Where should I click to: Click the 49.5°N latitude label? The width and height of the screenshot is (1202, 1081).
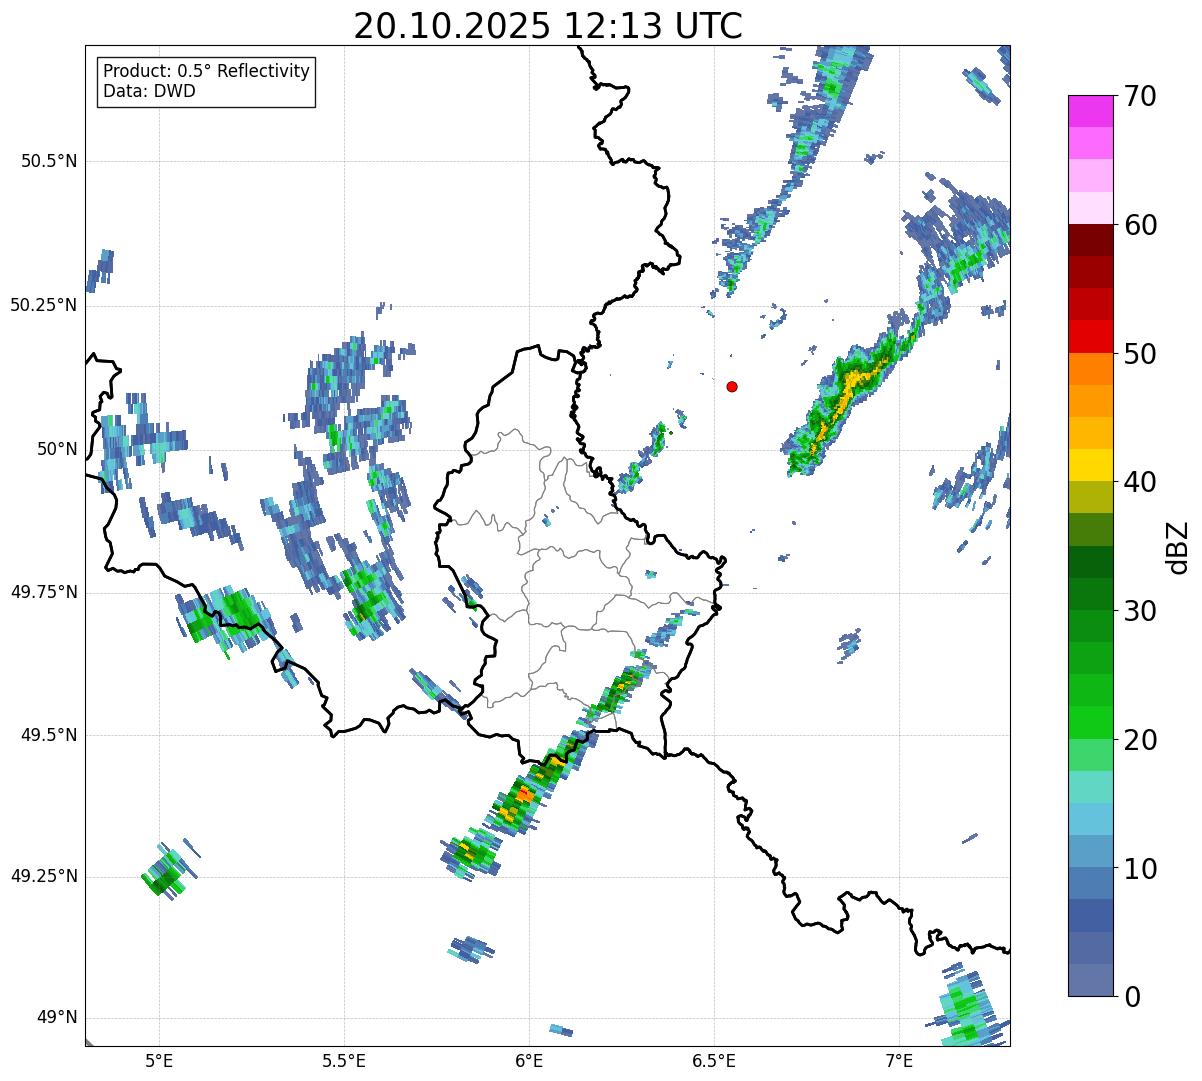(x=49, y=735)
